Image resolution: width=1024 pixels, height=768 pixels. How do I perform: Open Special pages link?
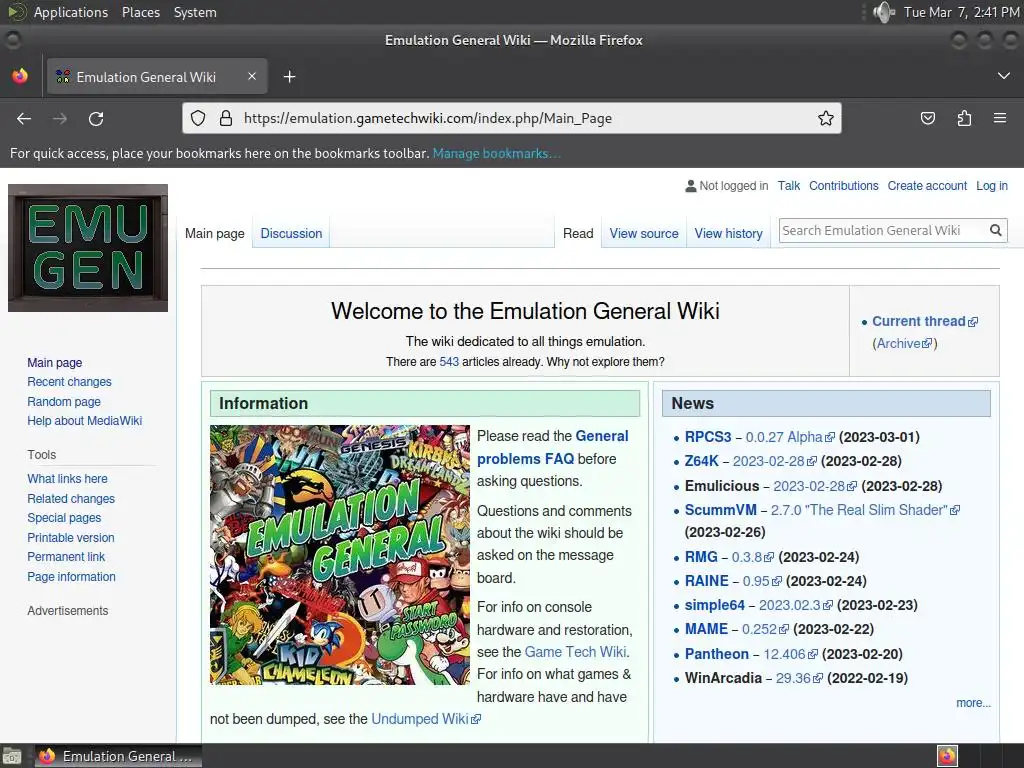tap(64, 517)
